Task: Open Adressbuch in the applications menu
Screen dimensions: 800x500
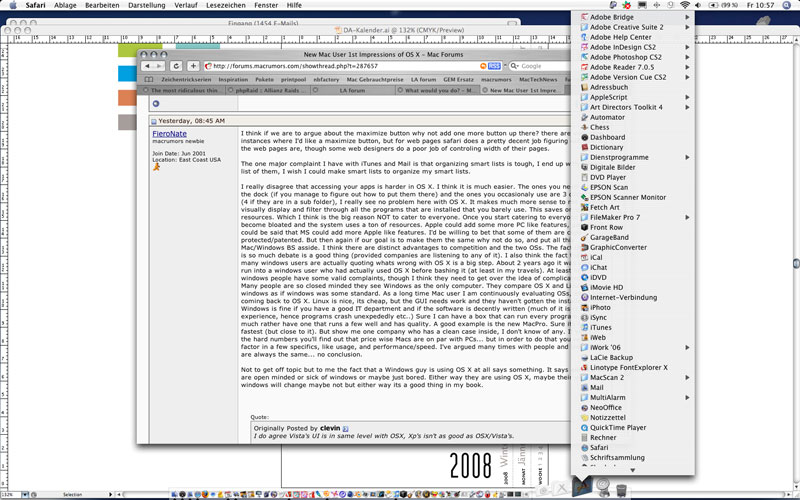Action: point(633,87)
